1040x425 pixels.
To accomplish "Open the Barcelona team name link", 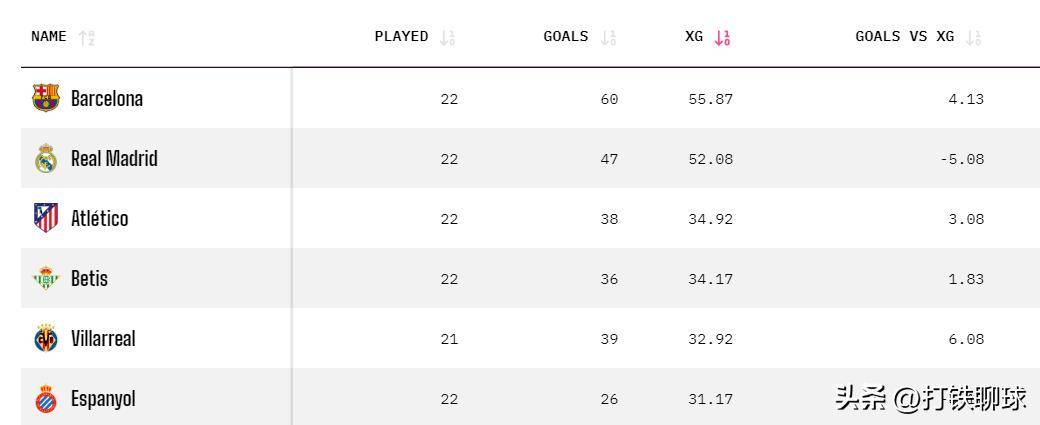I will tap(107, 98).
